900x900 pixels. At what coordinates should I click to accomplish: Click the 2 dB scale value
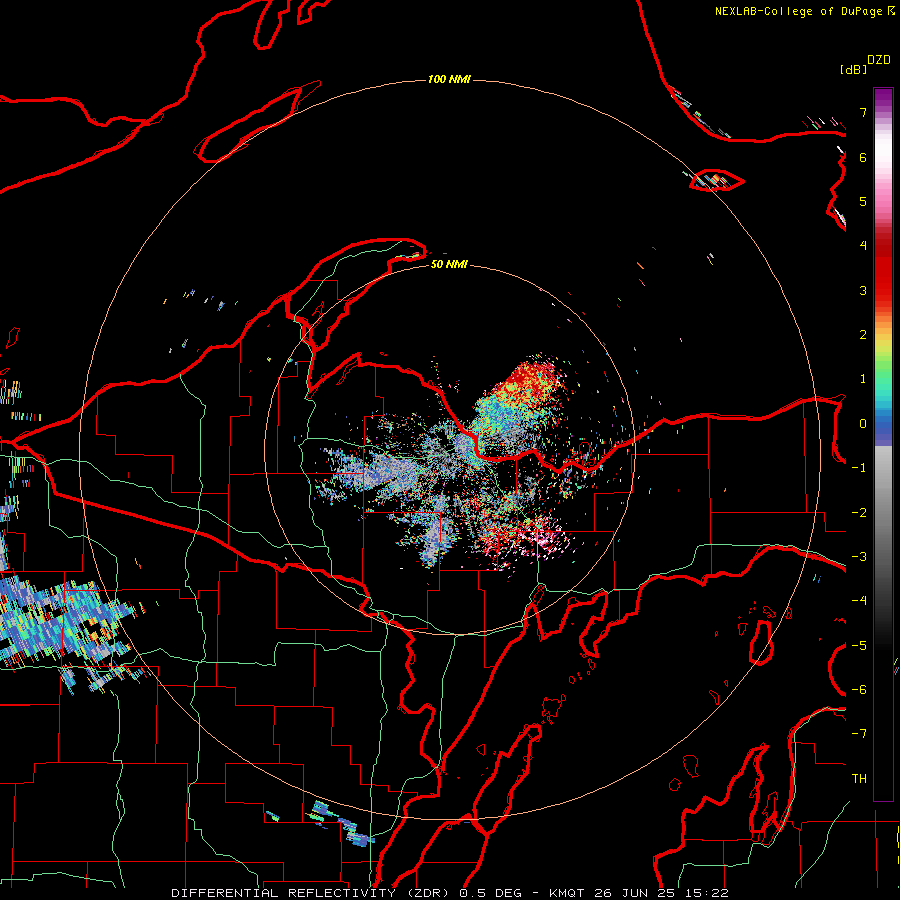[863, 335]
